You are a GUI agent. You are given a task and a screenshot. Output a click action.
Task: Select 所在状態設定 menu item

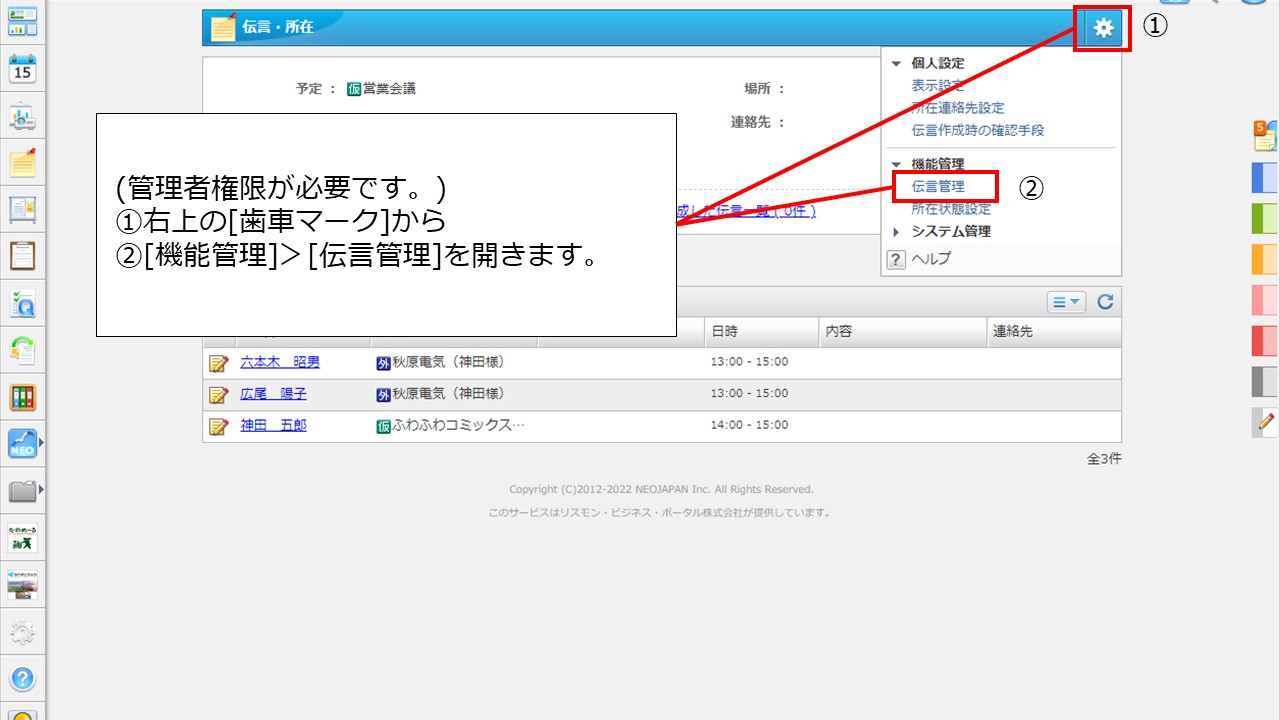950,209
